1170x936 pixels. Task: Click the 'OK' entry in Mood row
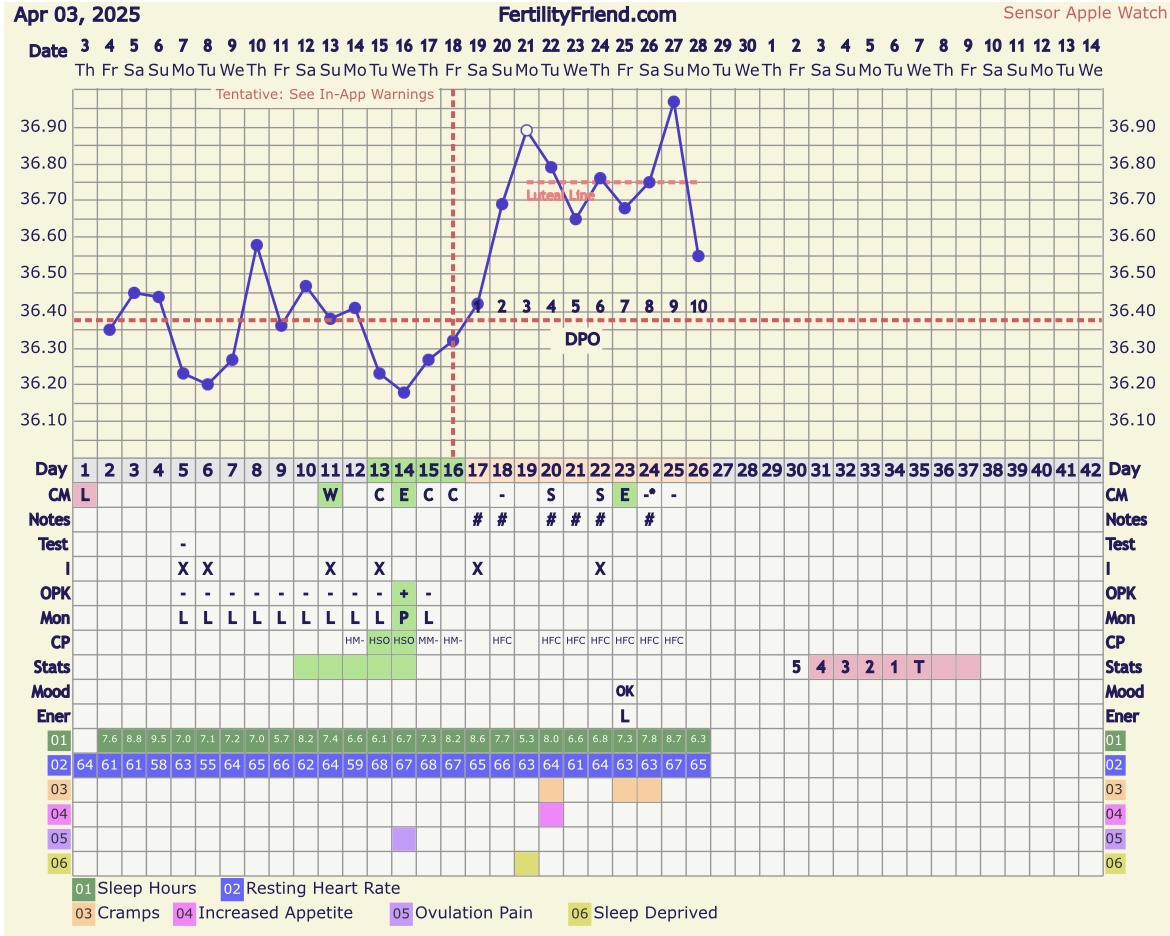625,691
